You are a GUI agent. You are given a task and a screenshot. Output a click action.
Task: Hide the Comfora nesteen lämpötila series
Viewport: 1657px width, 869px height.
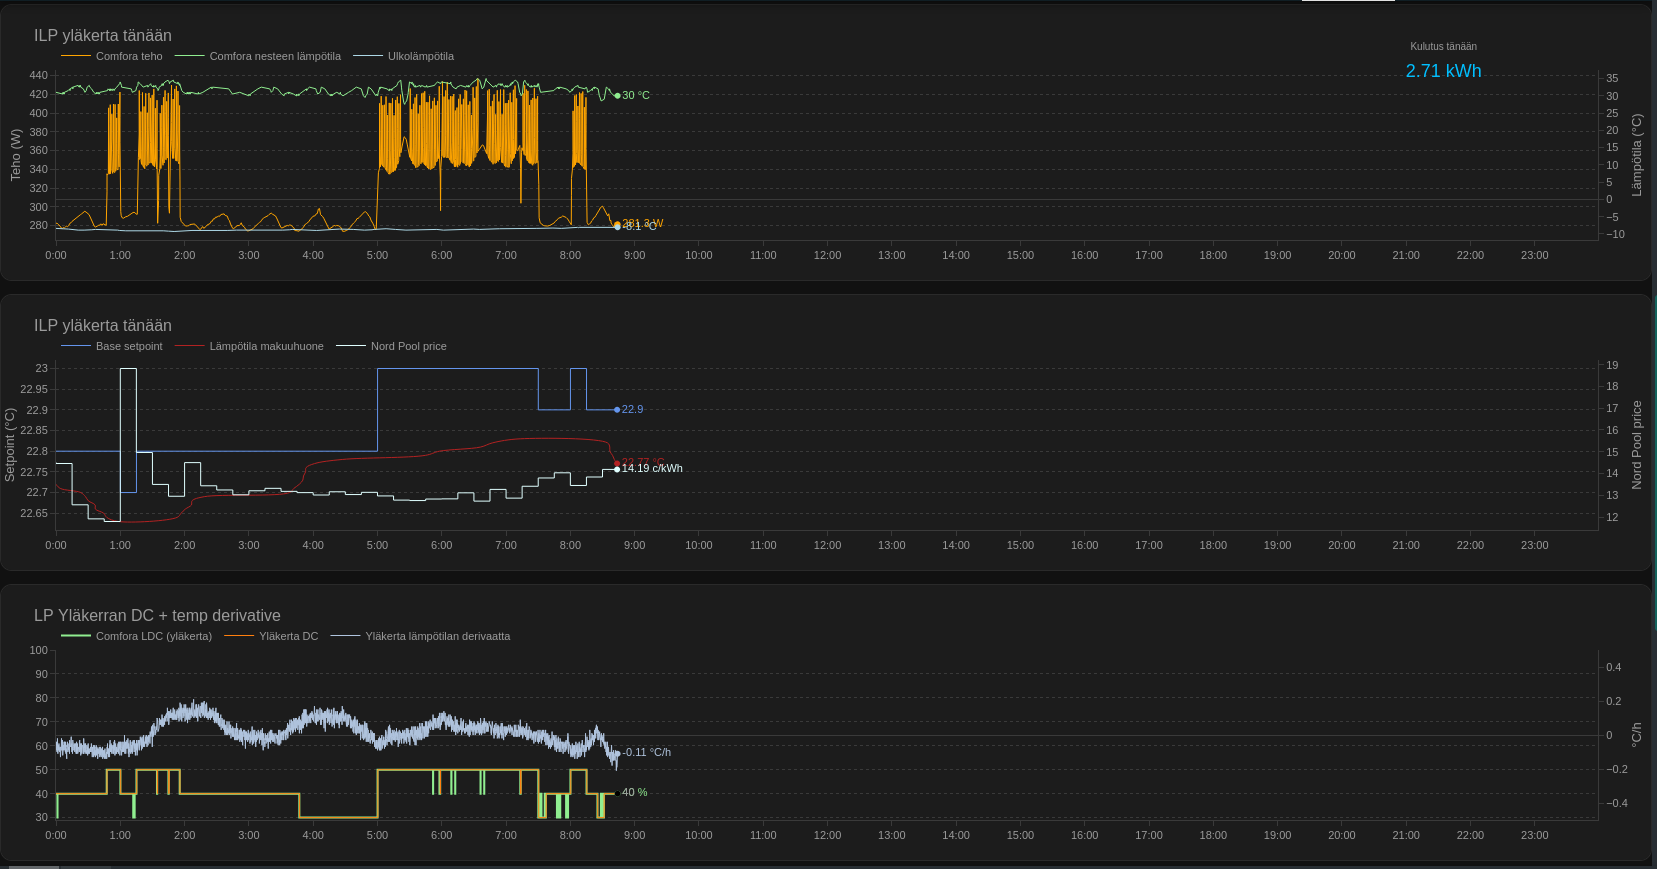click(274, 56)
